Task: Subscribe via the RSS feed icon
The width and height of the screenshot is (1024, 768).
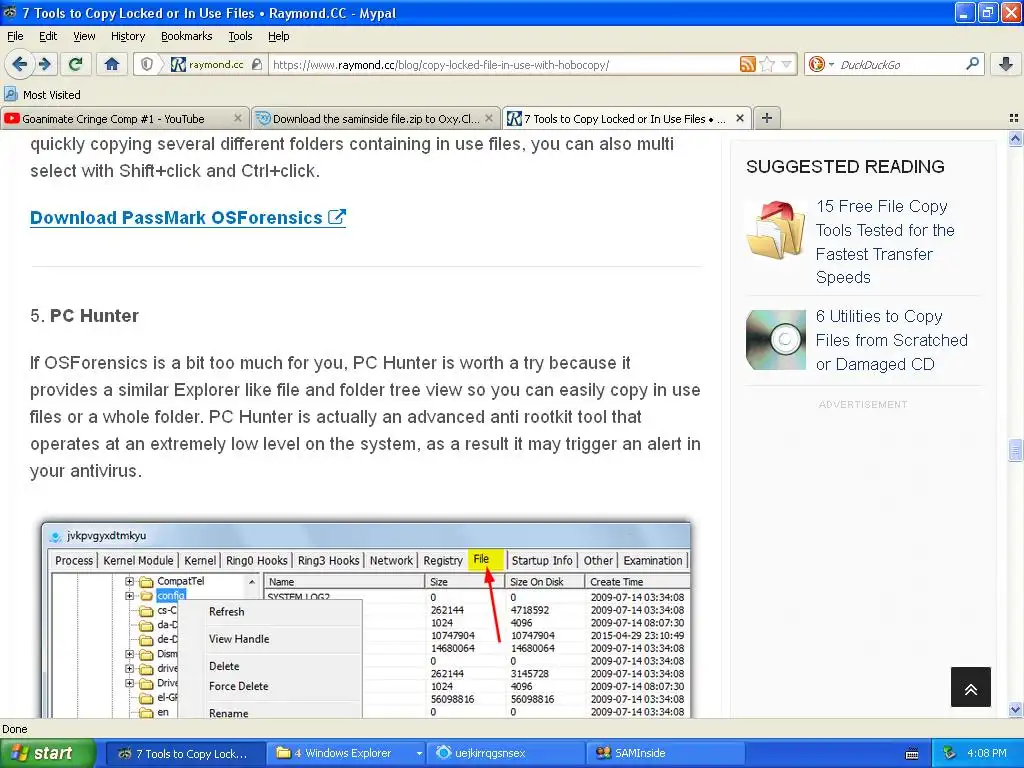Action: 747,64
